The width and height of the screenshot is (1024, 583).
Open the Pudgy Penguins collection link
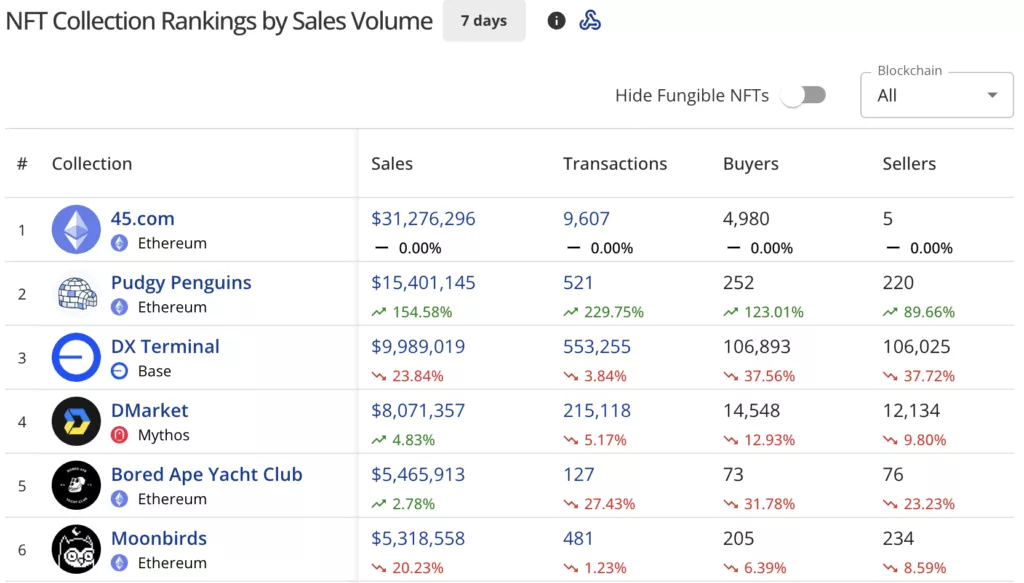tap(181, 282)
